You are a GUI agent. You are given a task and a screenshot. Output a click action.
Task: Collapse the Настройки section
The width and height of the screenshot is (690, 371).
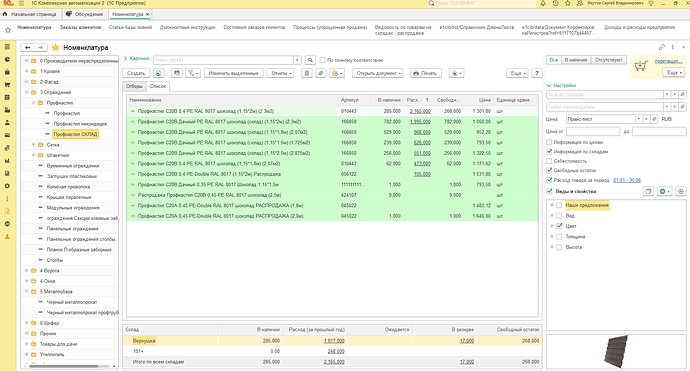562,85
